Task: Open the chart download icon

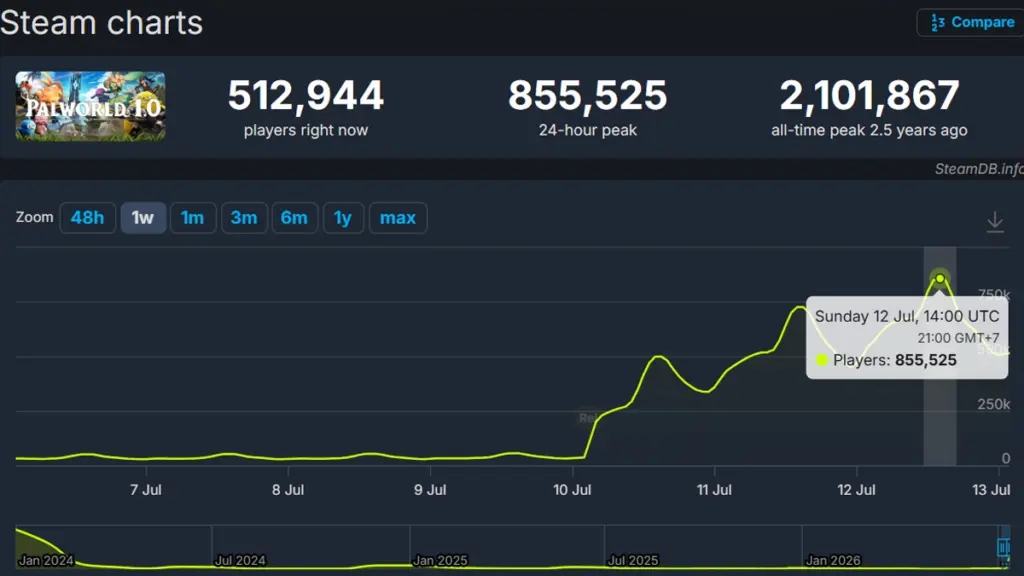Action: pos(995,221)
